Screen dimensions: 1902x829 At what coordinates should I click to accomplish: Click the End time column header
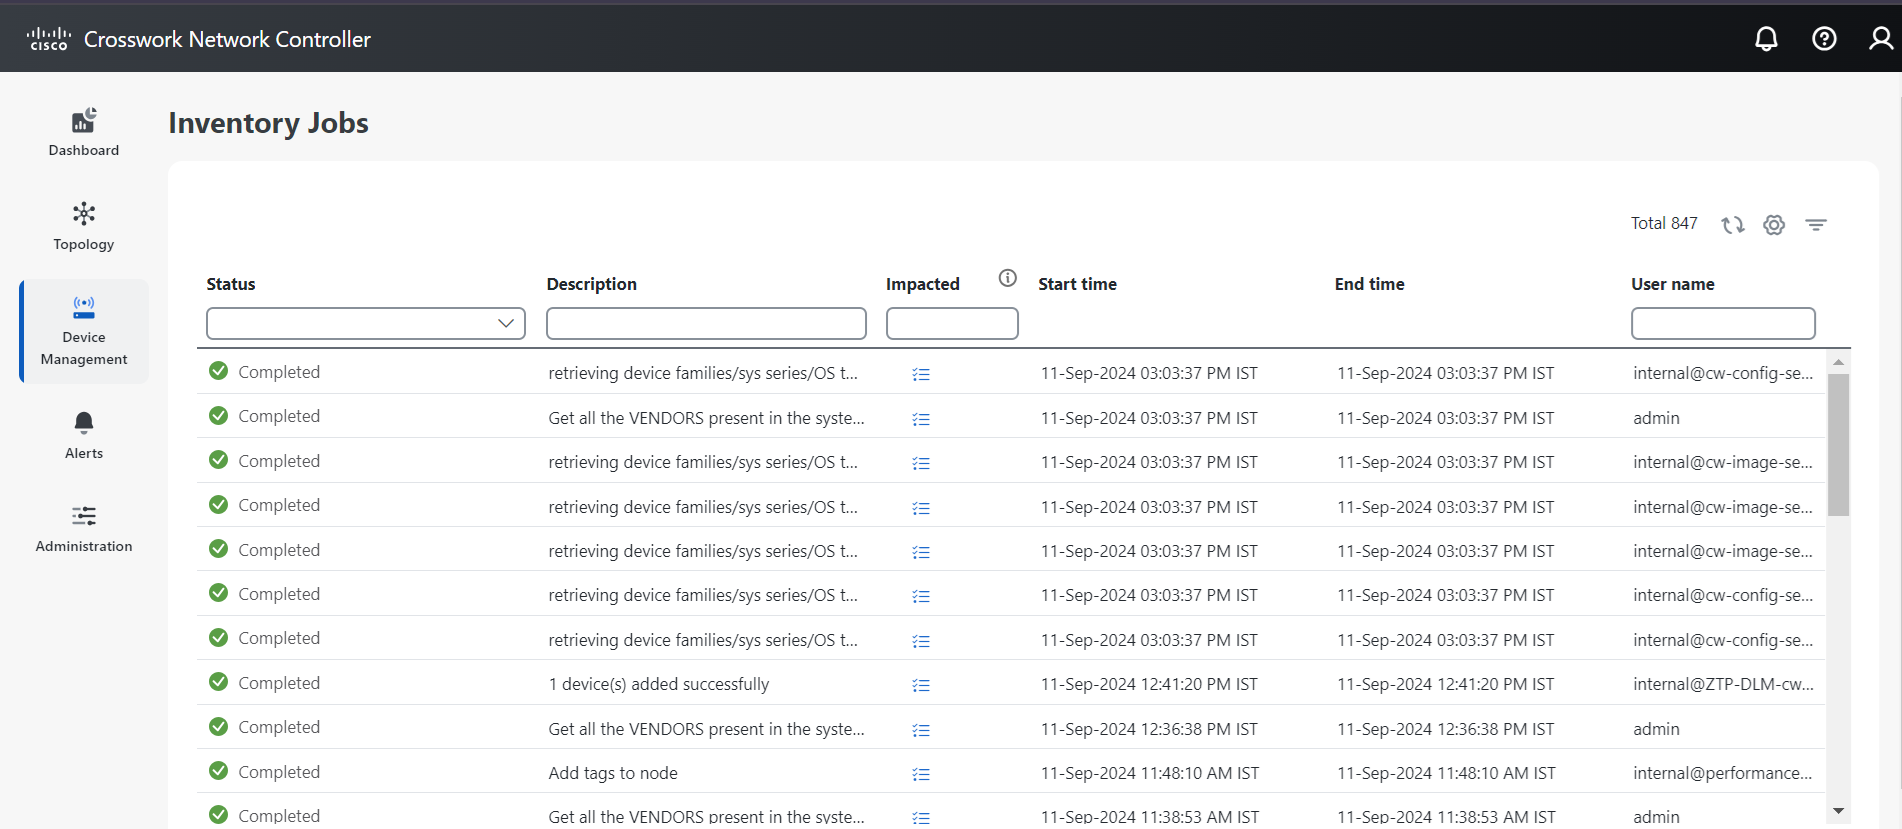1369,284
